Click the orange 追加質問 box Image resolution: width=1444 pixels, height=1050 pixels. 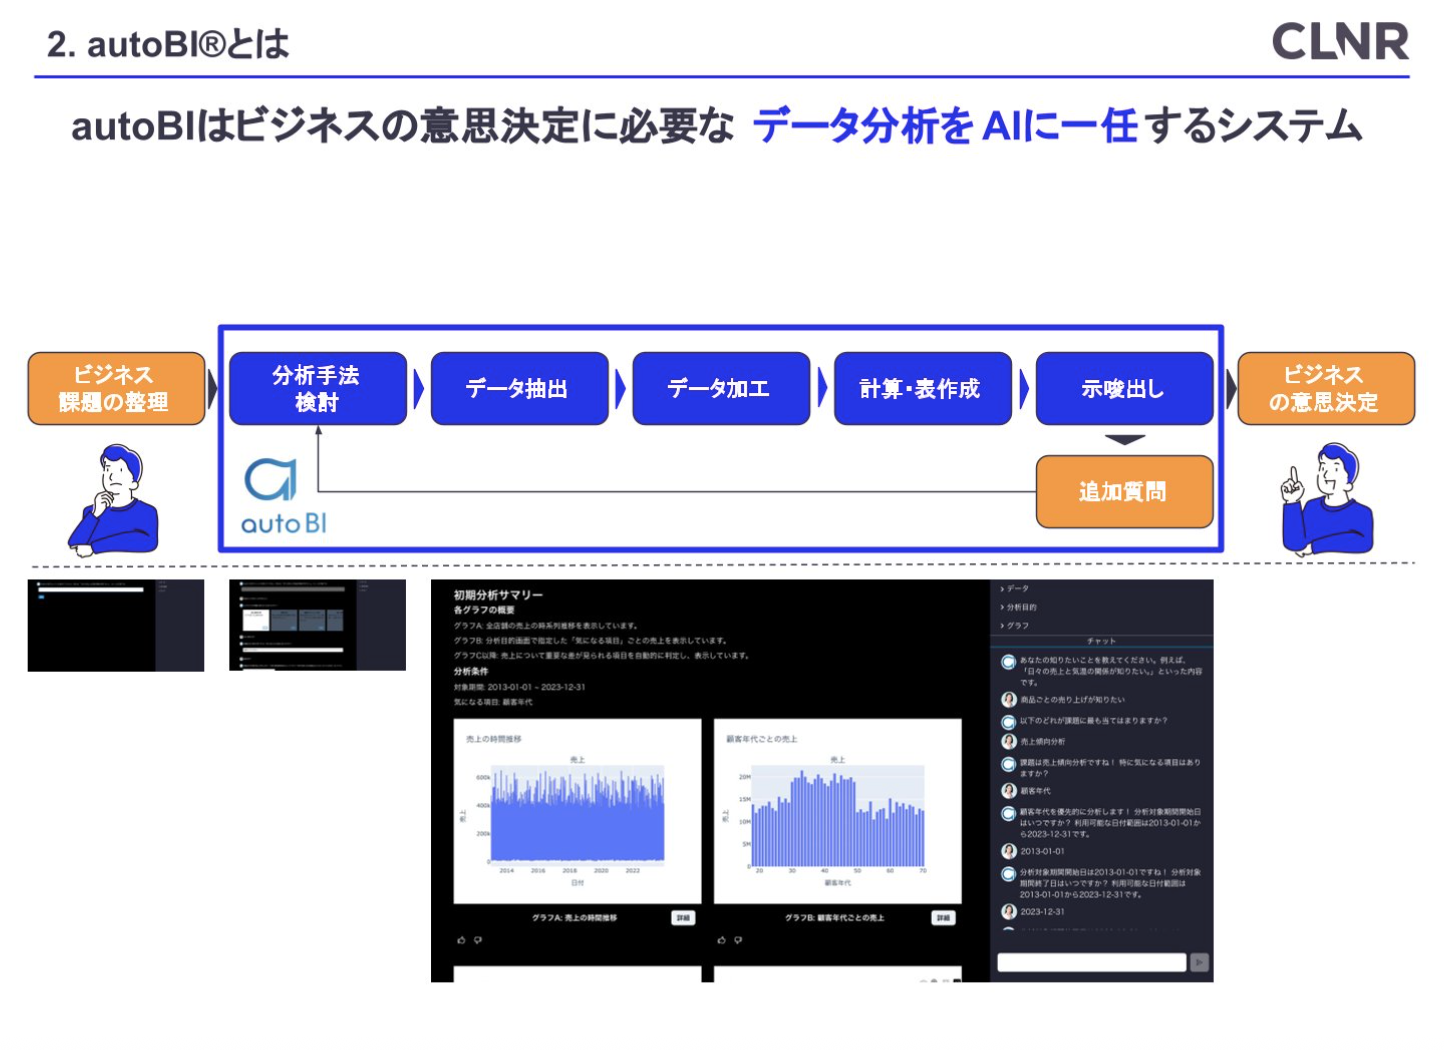1125,491
